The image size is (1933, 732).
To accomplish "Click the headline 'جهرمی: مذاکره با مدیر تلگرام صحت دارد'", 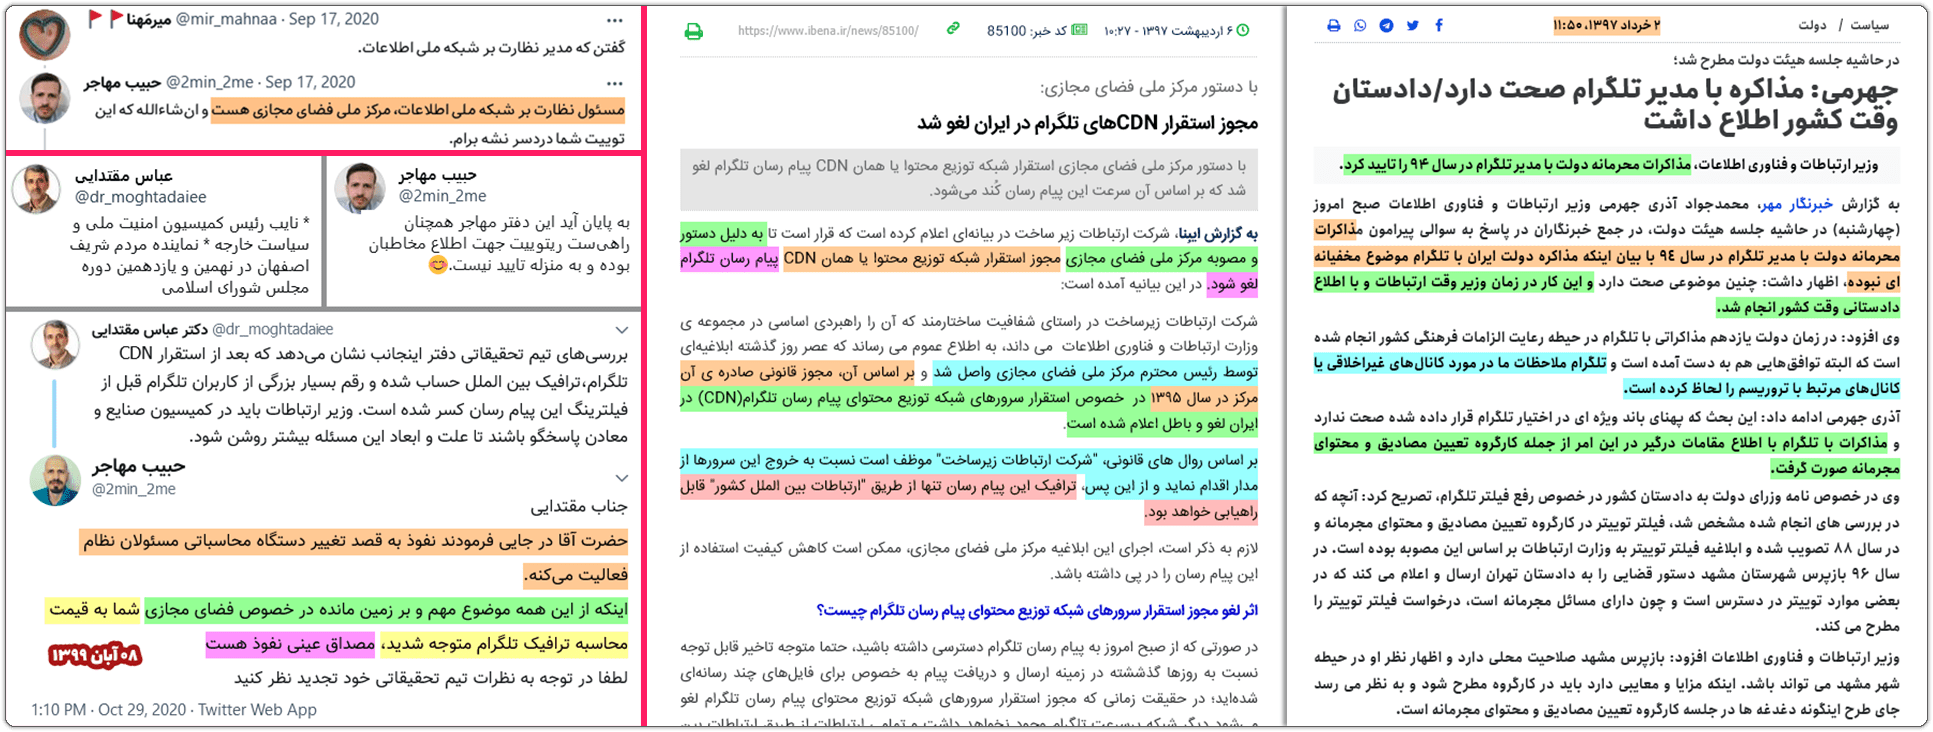I will point(1615,105).
